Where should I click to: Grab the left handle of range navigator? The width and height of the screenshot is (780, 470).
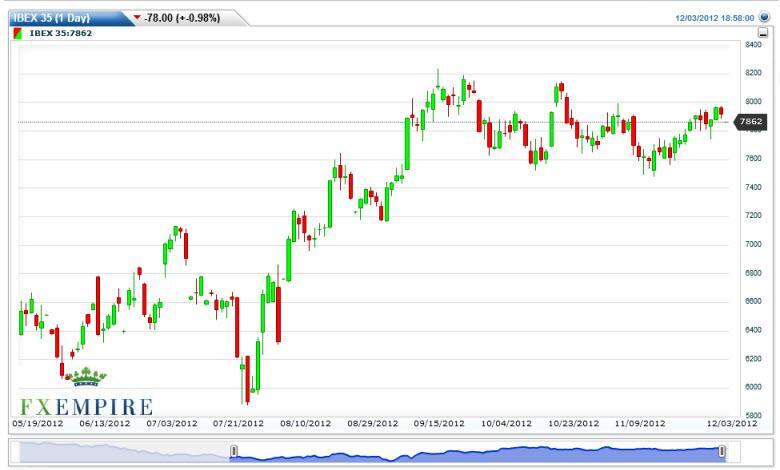(233, 452)
